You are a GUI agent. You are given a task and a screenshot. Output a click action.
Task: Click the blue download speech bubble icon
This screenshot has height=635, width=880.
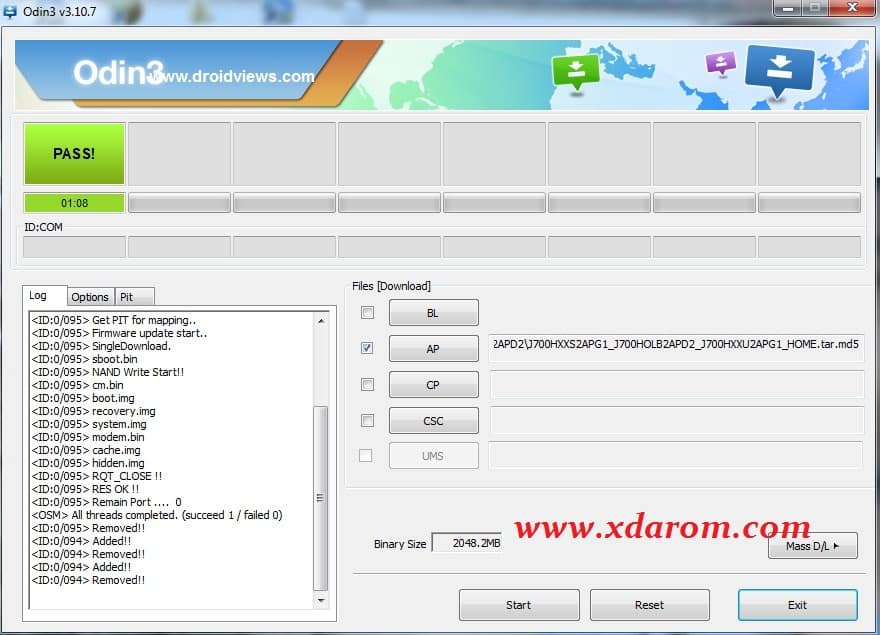780,71
